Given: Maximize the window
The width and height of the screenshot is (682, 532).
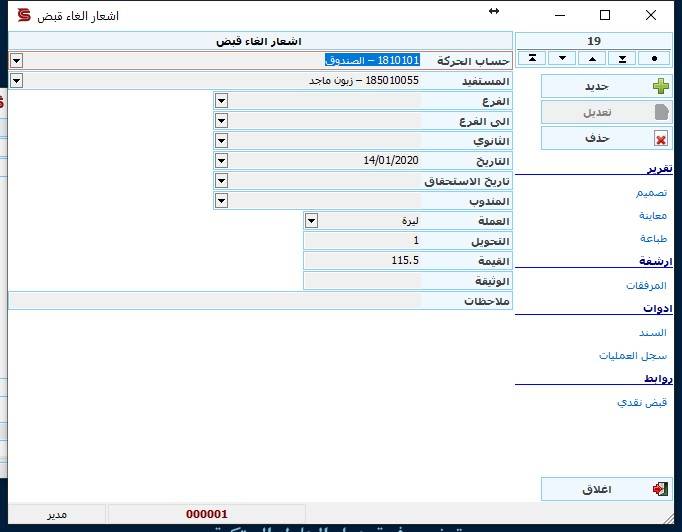Looking at the screenshot, I should (x=605, y=15).
